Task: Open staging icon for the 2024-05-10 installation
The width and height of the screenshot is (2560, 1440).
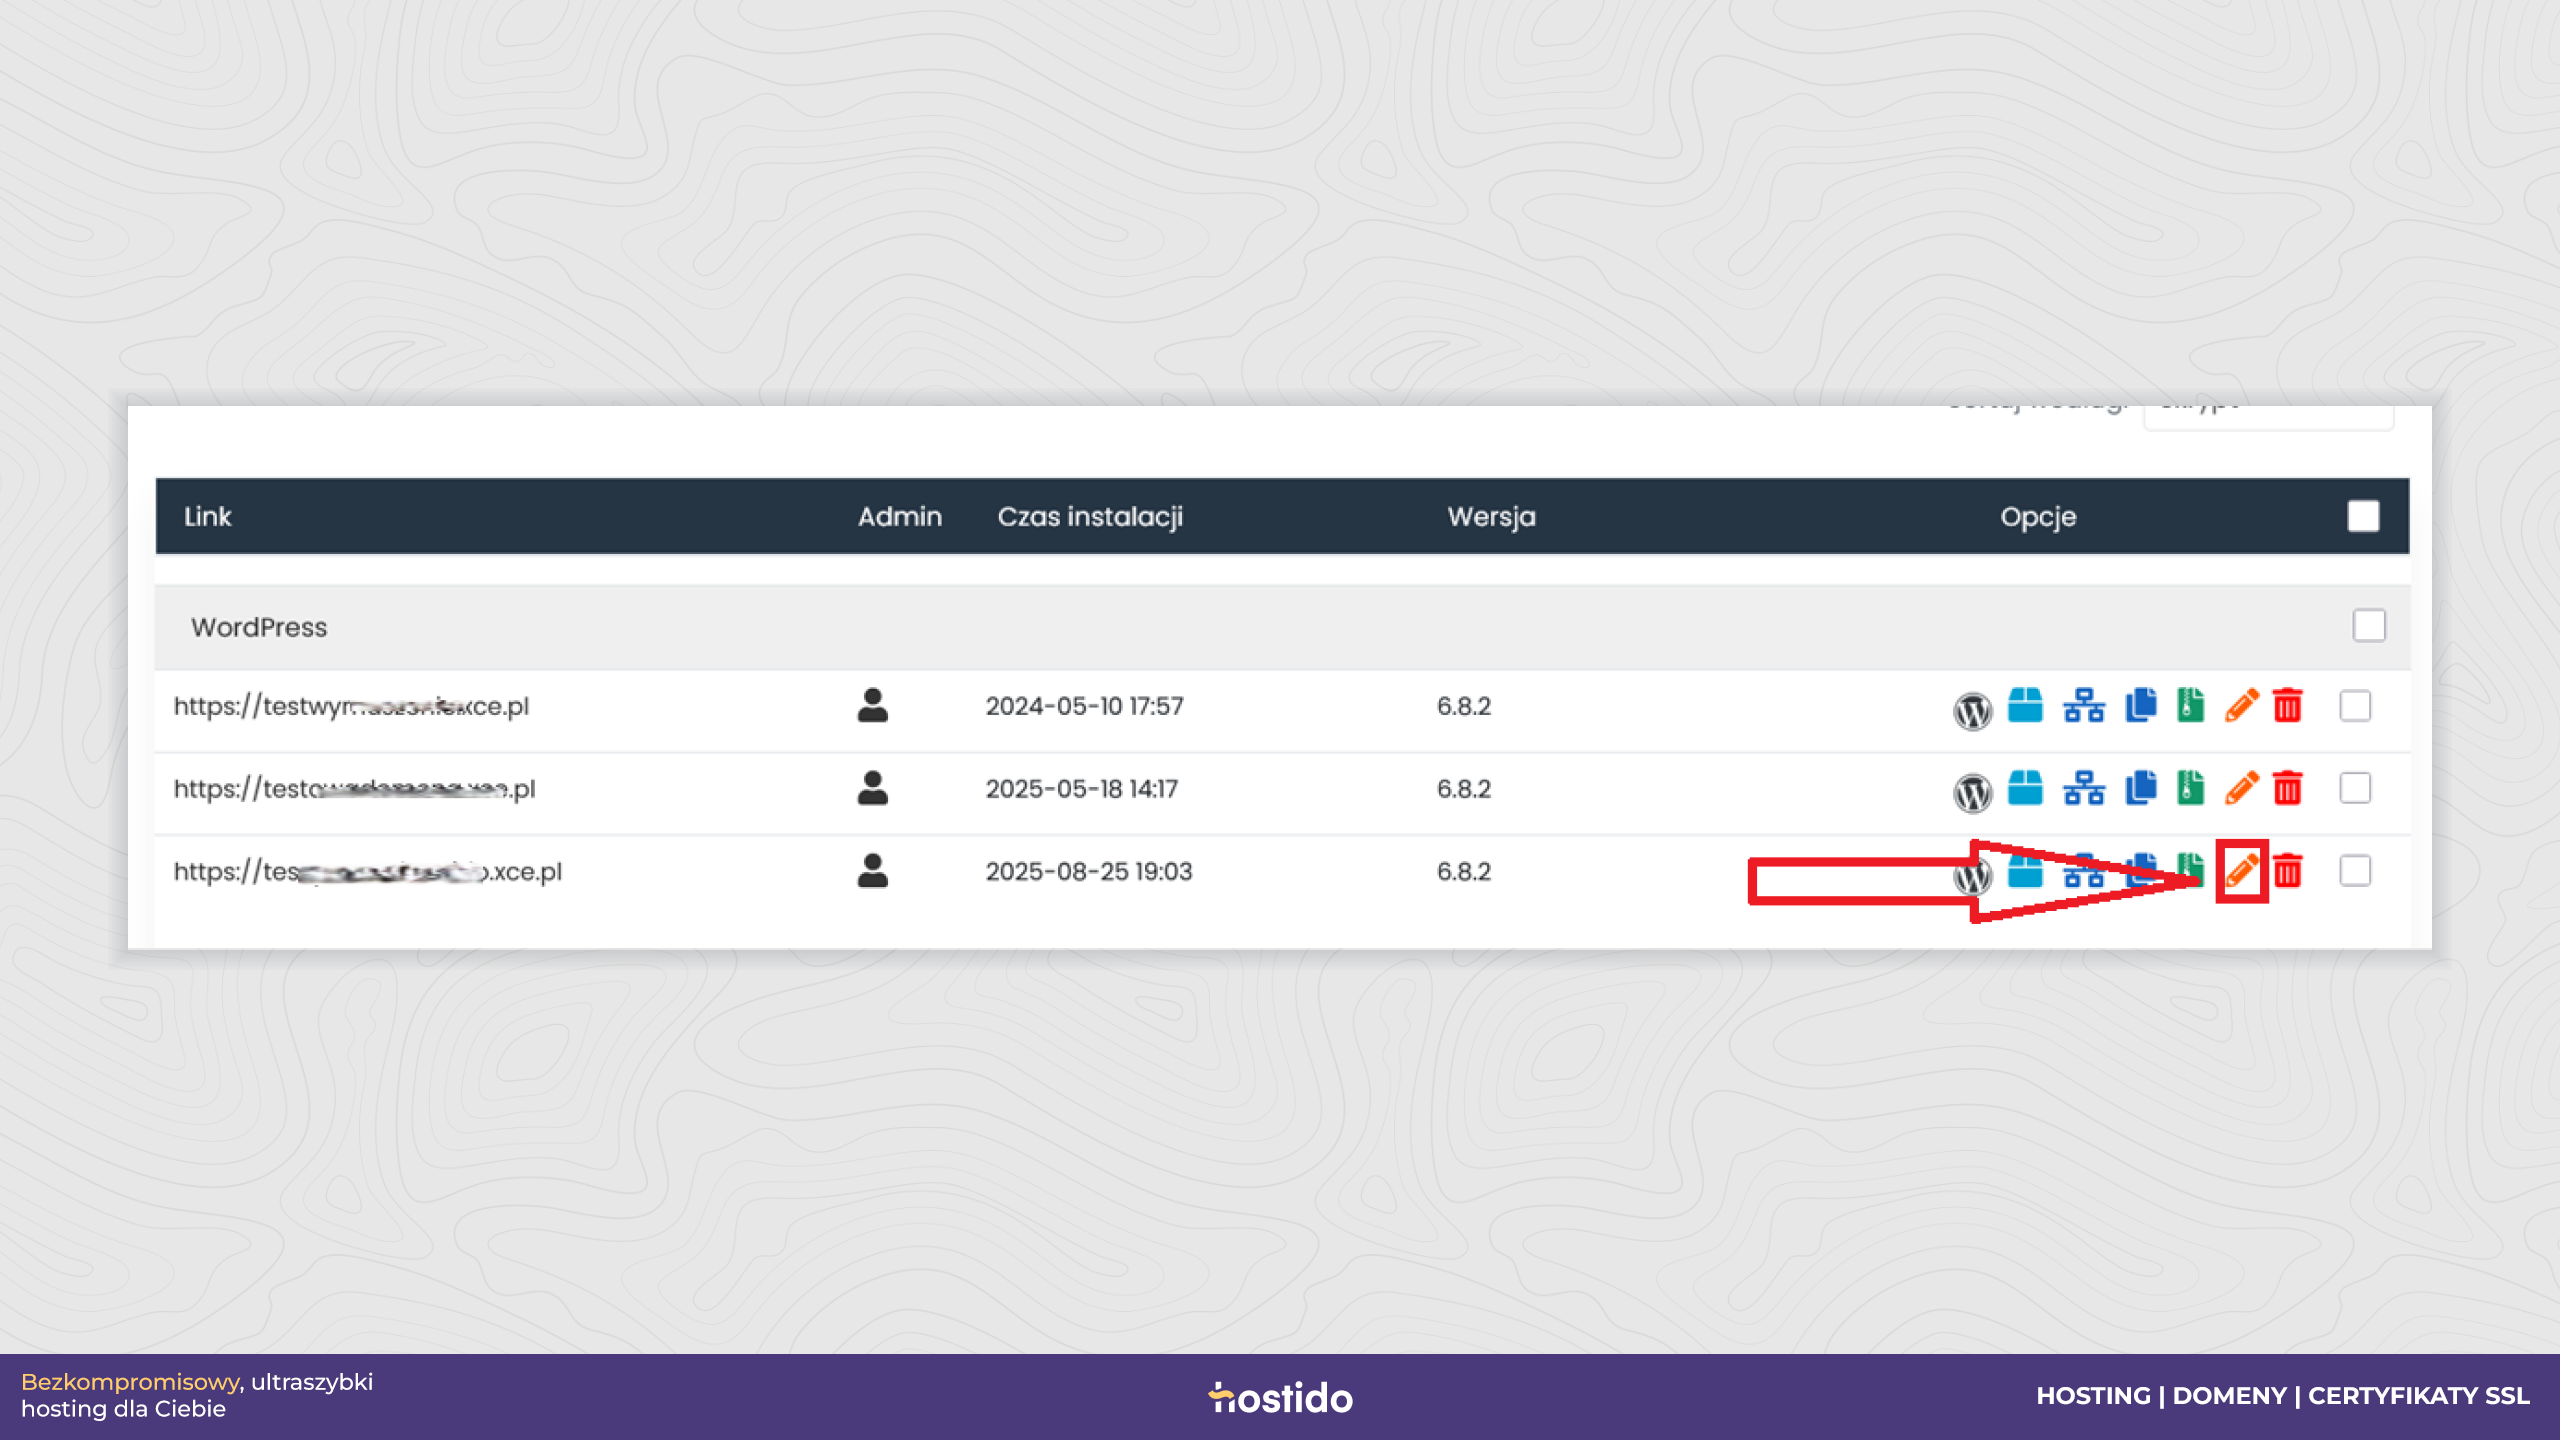Action: click(x=2084, y=705)
